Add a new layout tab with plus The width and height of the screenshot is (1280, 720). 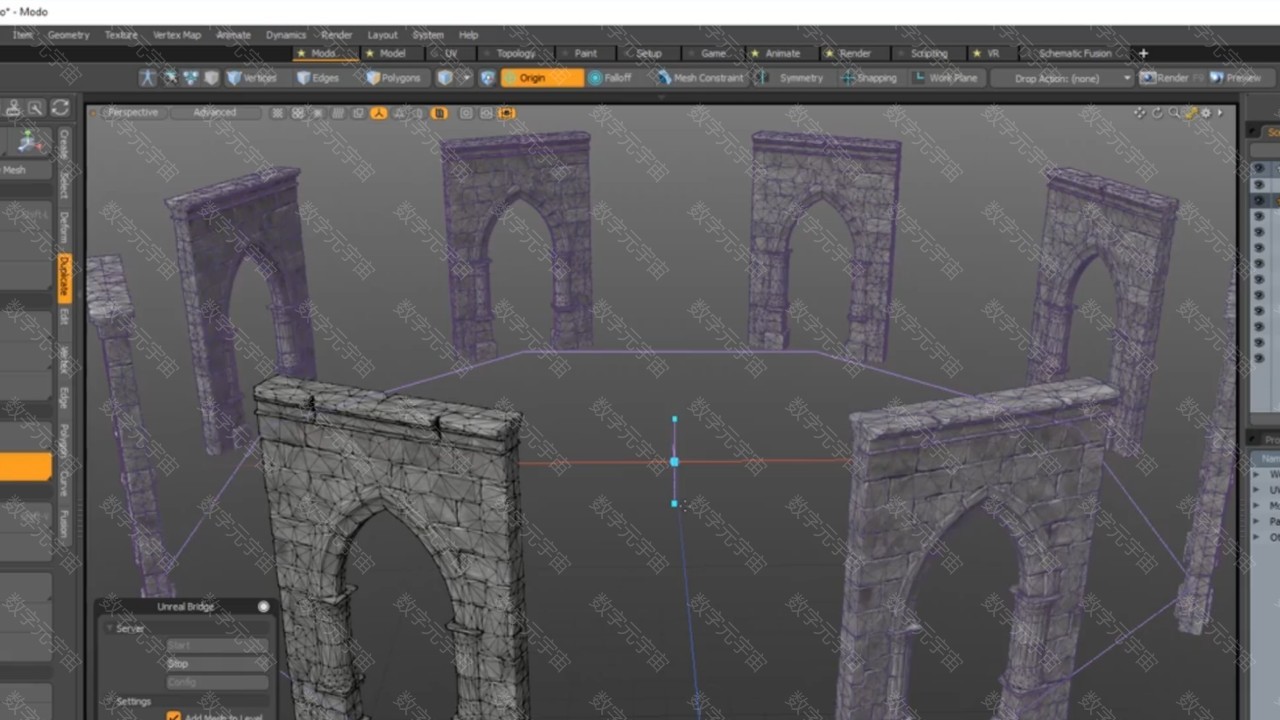click(x=1143, y=53)
